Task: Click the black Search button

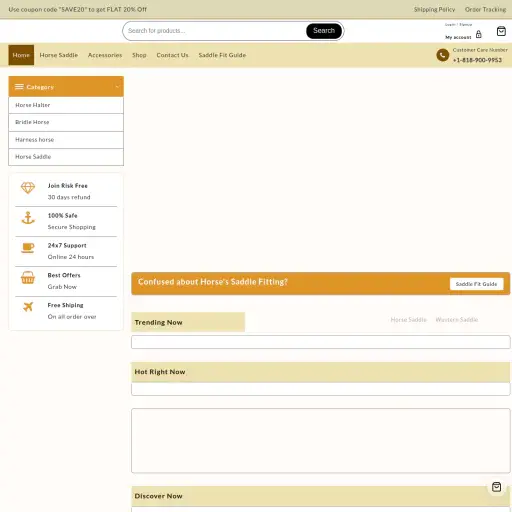Action: [x=324, y=31]
